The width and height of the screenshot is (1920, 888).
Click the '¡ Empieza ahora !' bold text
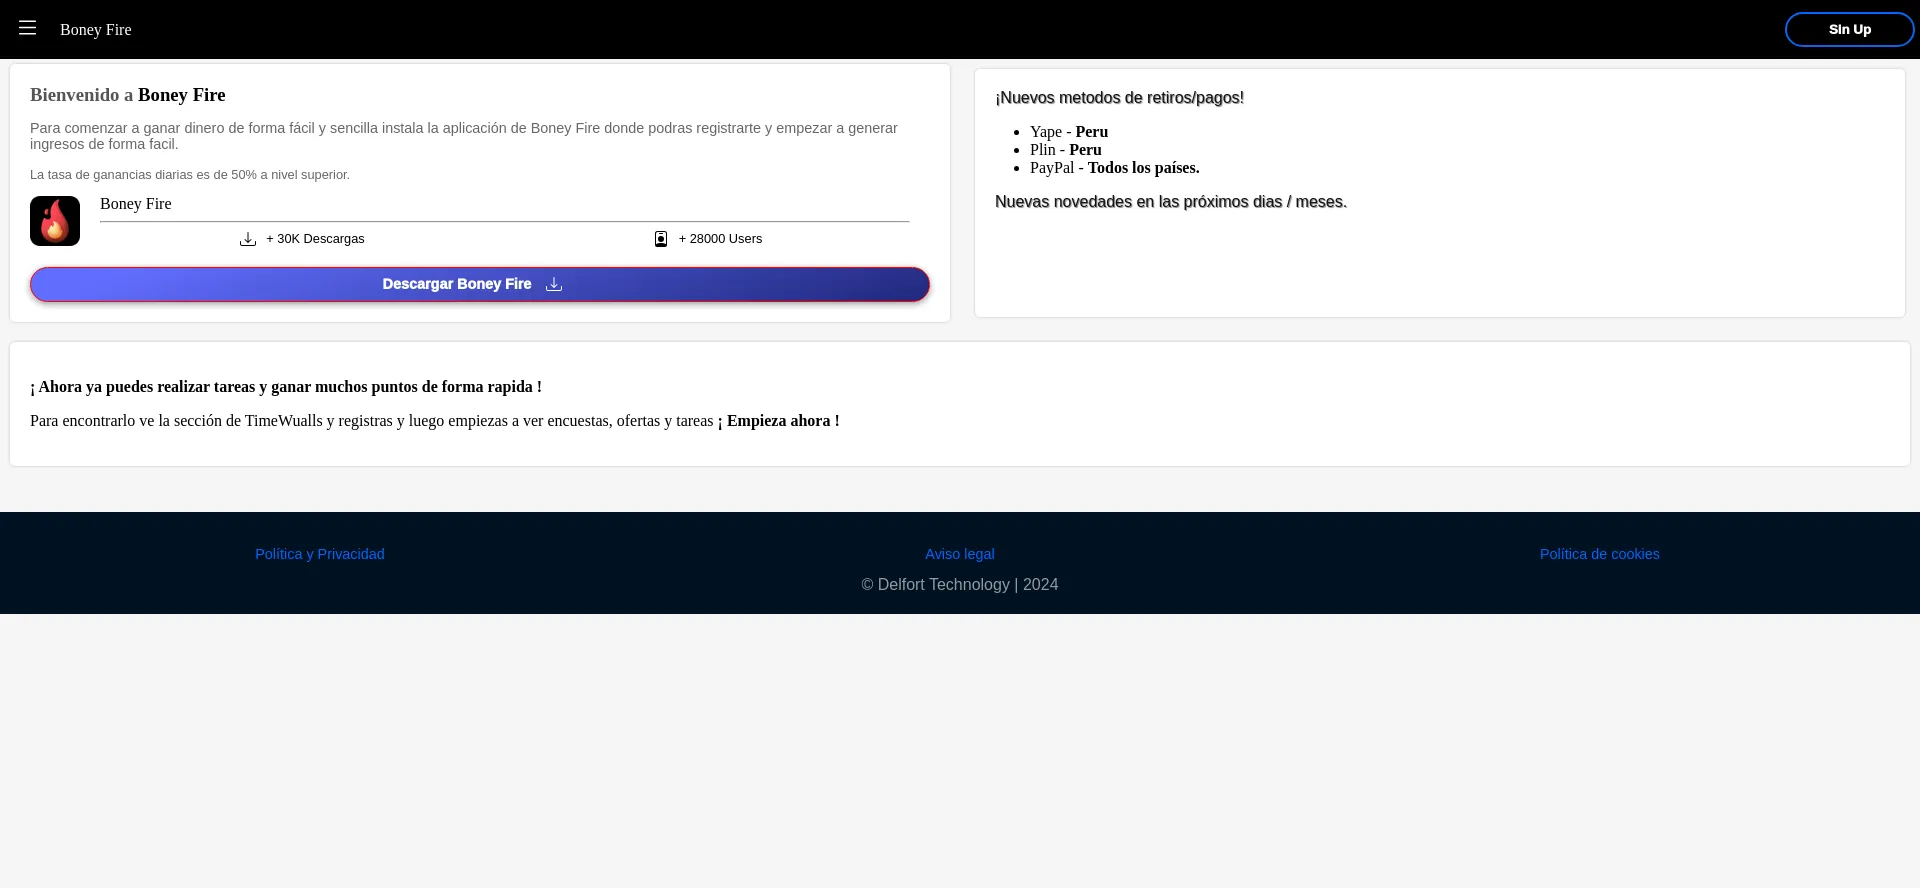[779, 421]
